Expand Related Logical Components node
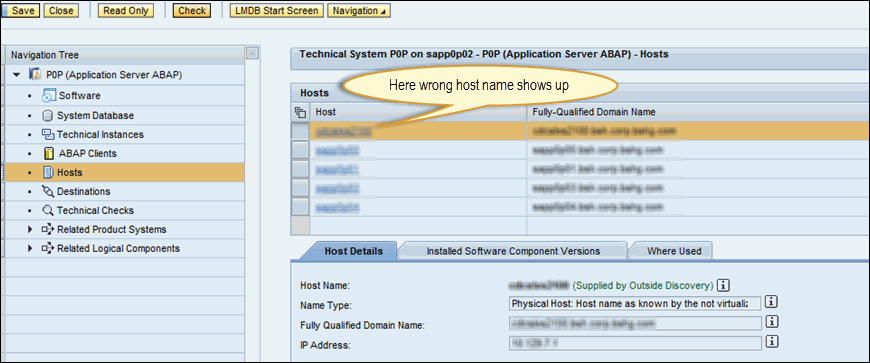The width and height of the screenshot is (870, 363). point(30,248)
